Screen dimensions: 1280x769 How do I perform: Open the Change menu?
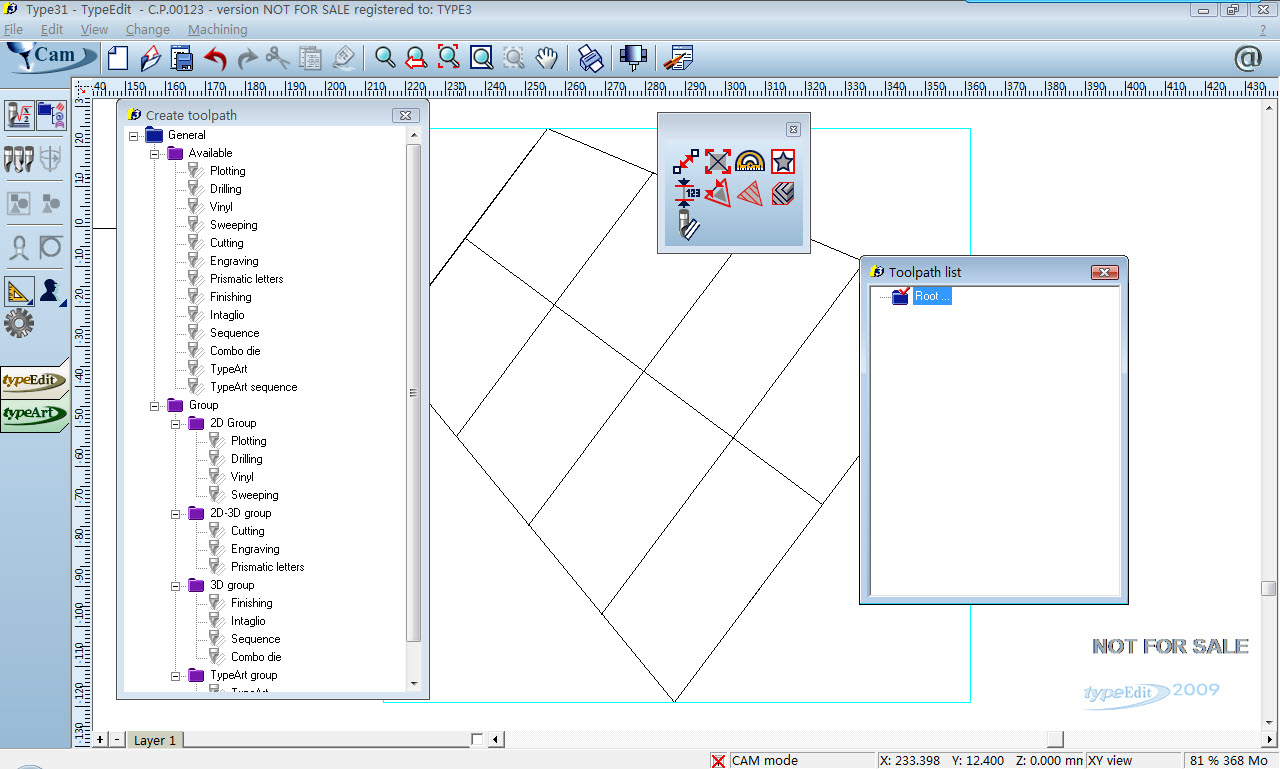click(148, 30)
